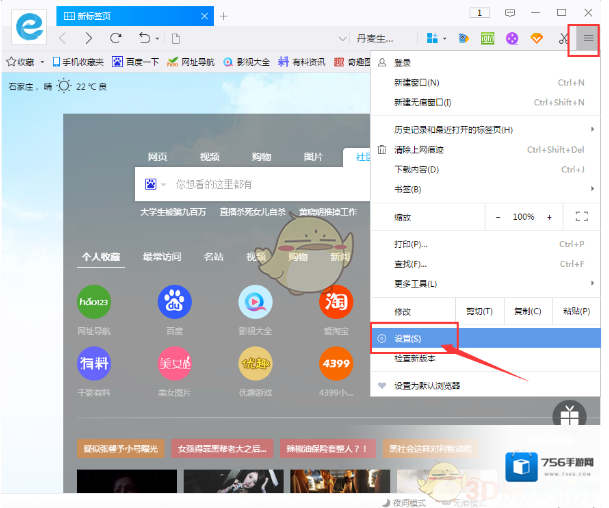This screenshot has height=508, width=609.
Task: Choose 新建窗口(N) menu entry
Action: tap(418, 82)
